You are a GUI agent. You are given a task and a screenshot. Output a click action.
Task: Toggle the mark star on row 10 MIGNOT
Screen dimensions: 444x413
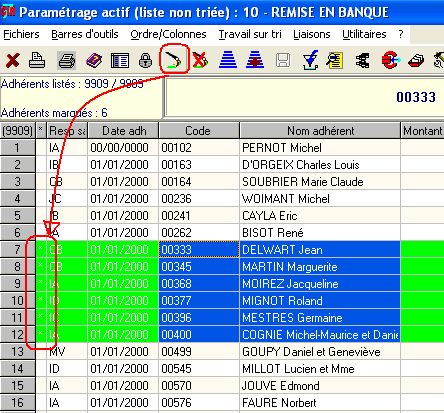pos(41,300)
